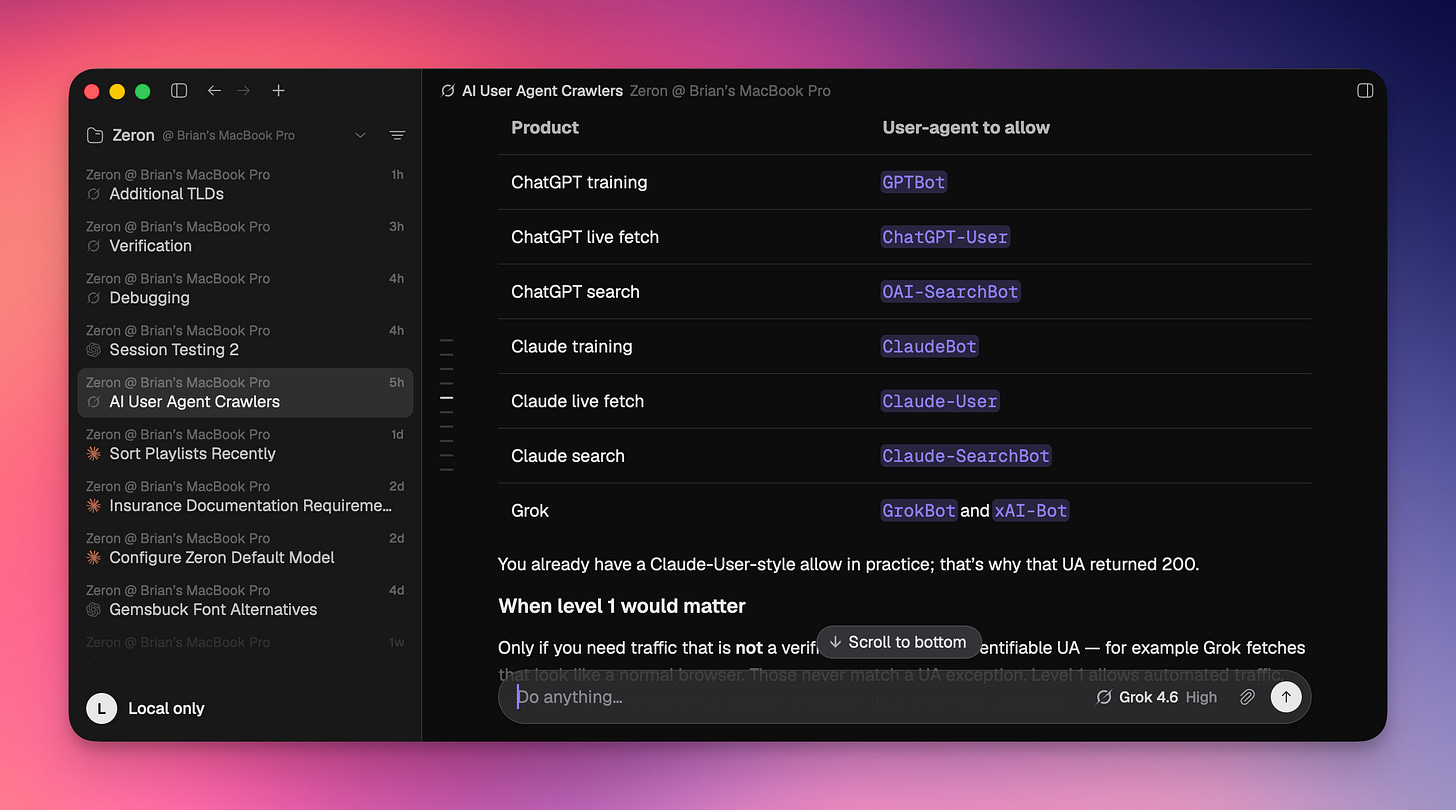Click the Claude training table cell
This screenshot has width=1456, height=810.
[572, 346]
